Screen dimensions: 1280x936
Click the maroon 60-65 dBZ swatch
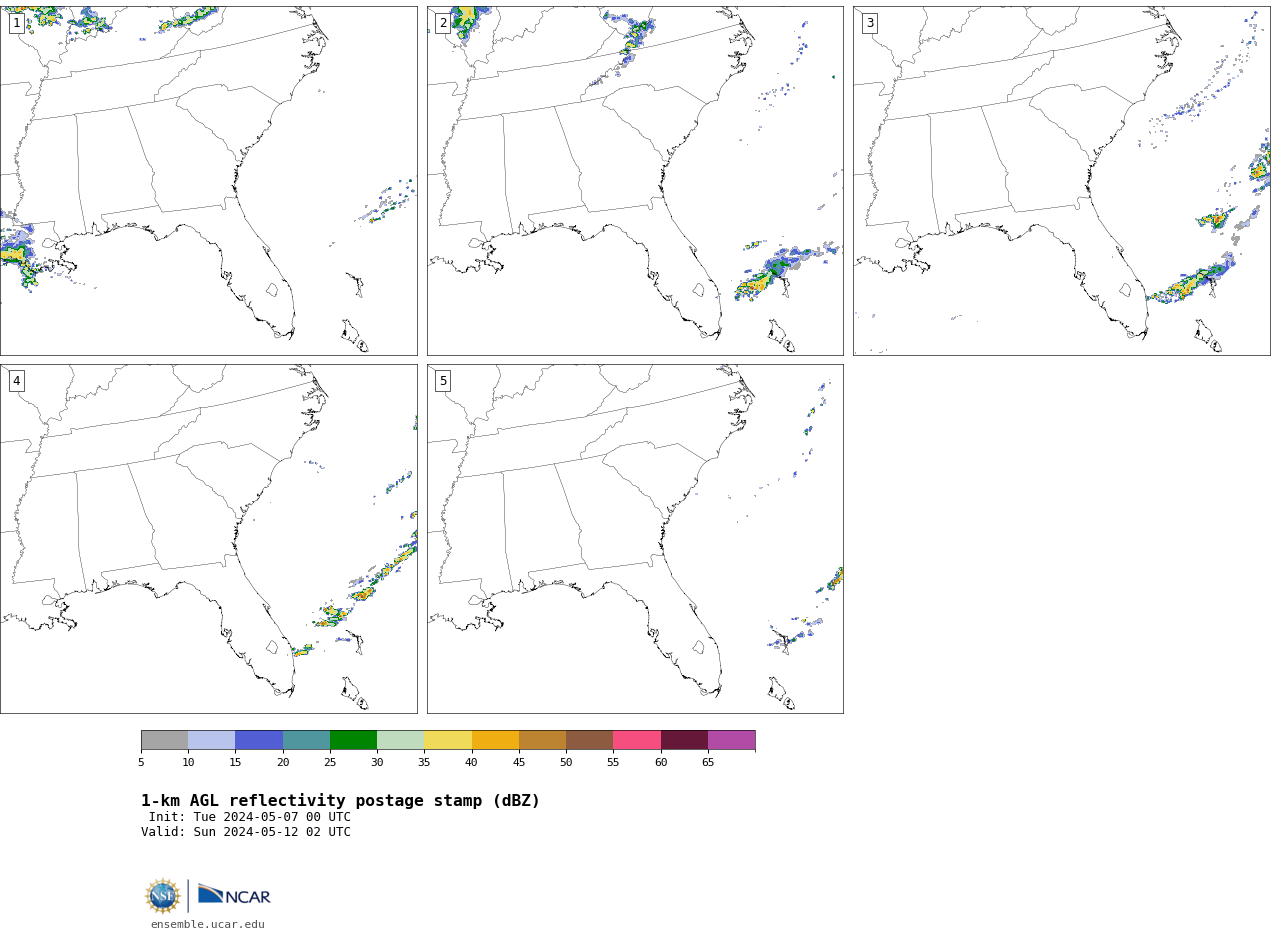(684, 740)
